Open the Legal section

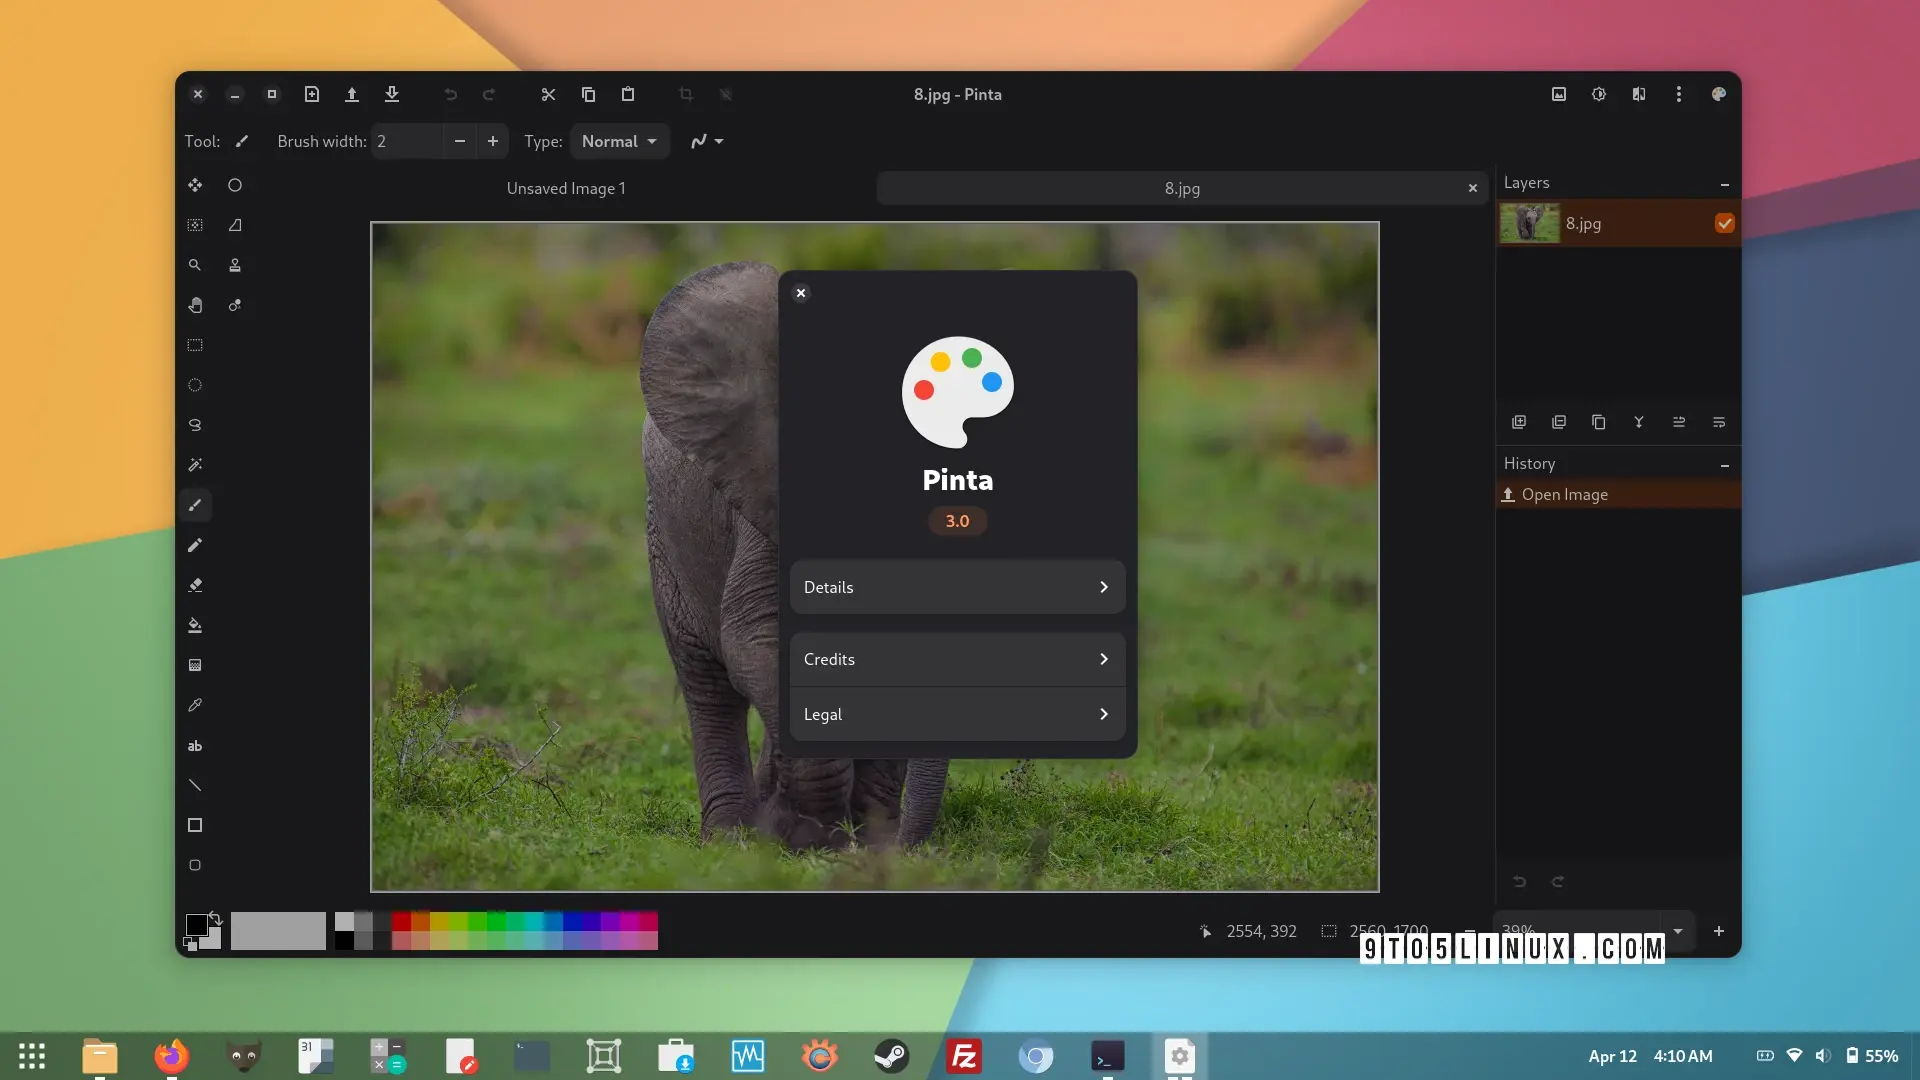957,714
